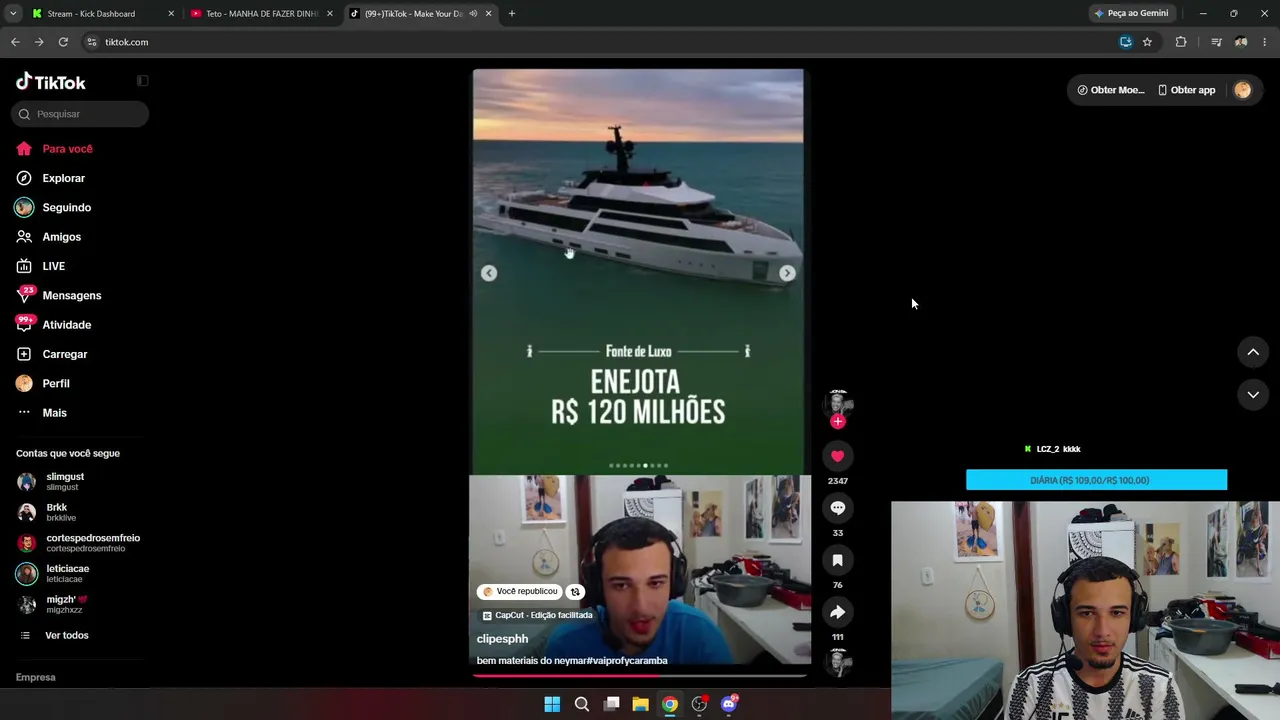Screen dimensions: 1280x720
Task: Open Chrome three-dot menu
Action: point(1265,42)
